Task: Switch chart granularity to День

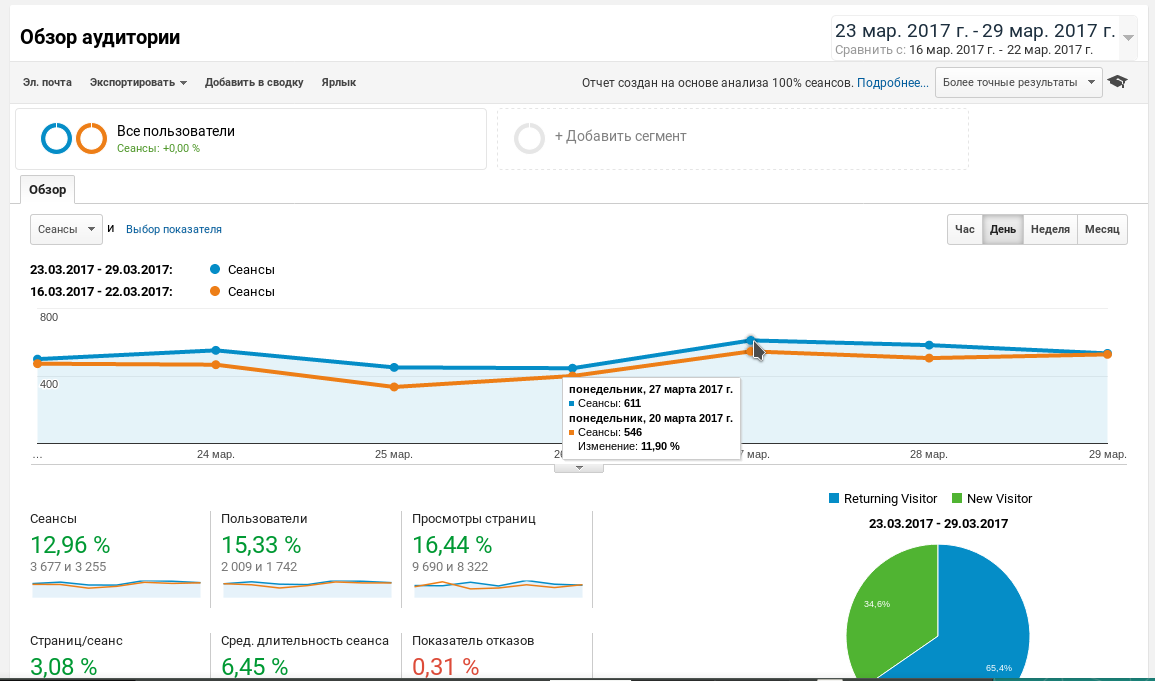Action: 1003,229
